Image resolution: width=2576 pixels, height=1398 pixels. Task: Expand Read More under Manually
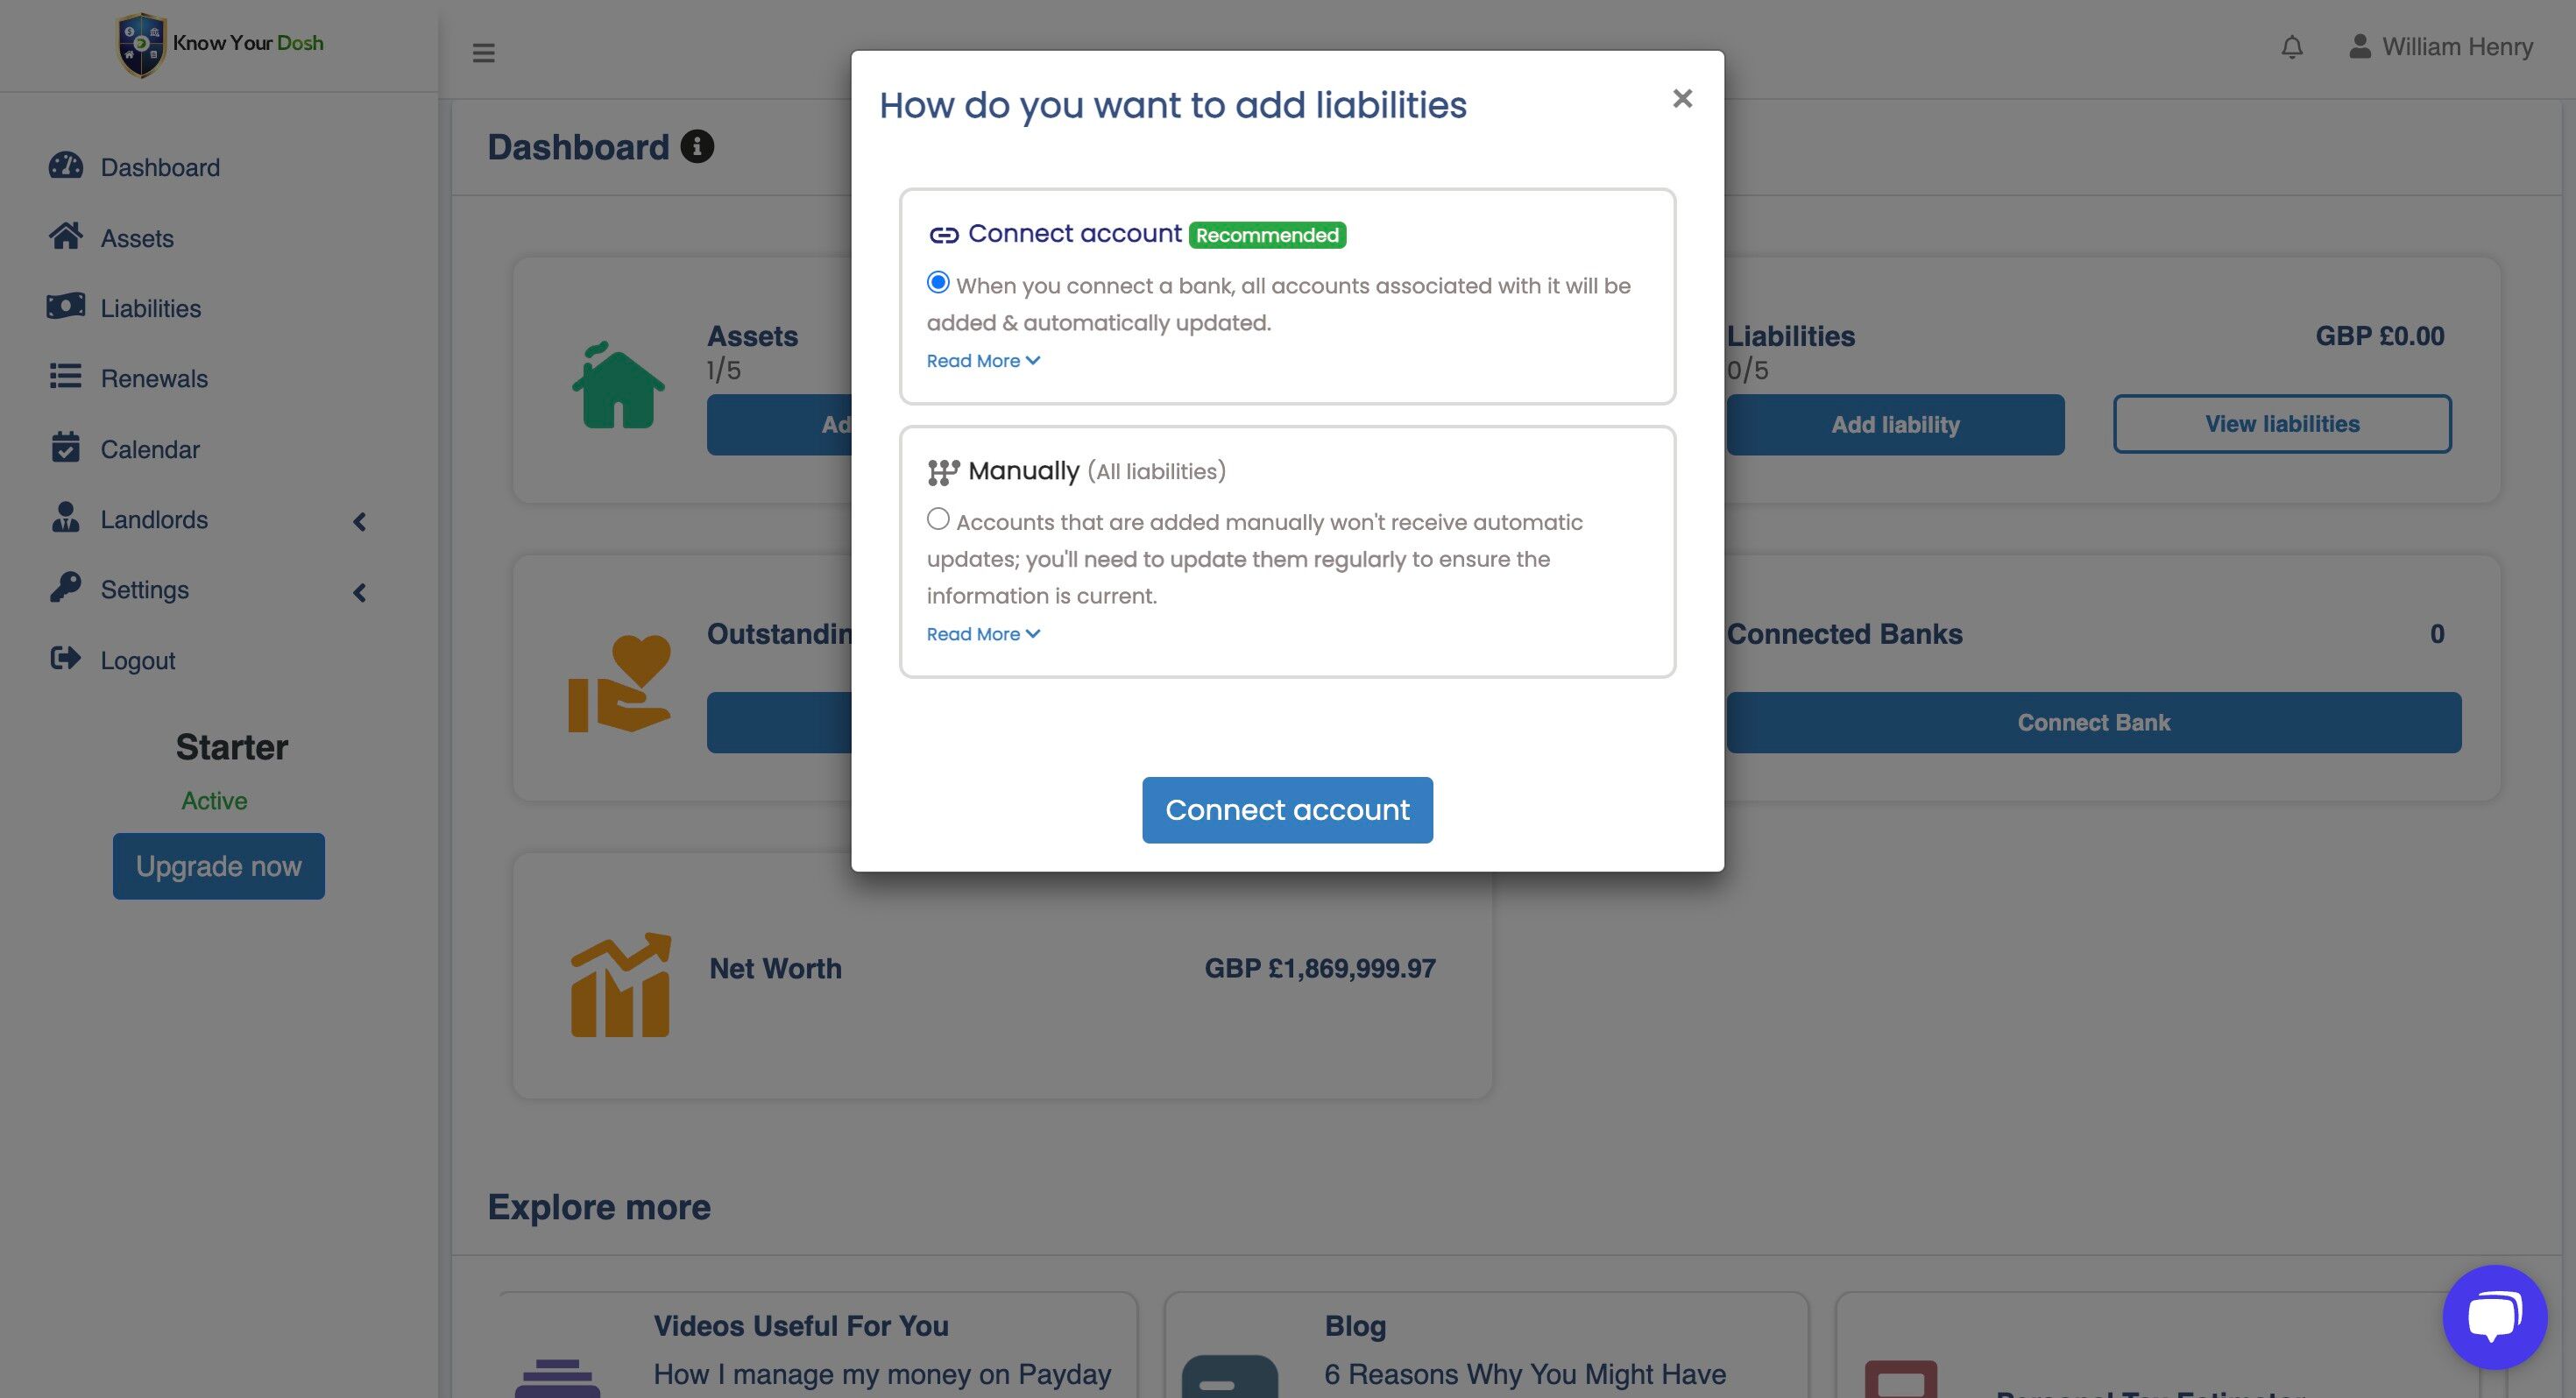983,634
